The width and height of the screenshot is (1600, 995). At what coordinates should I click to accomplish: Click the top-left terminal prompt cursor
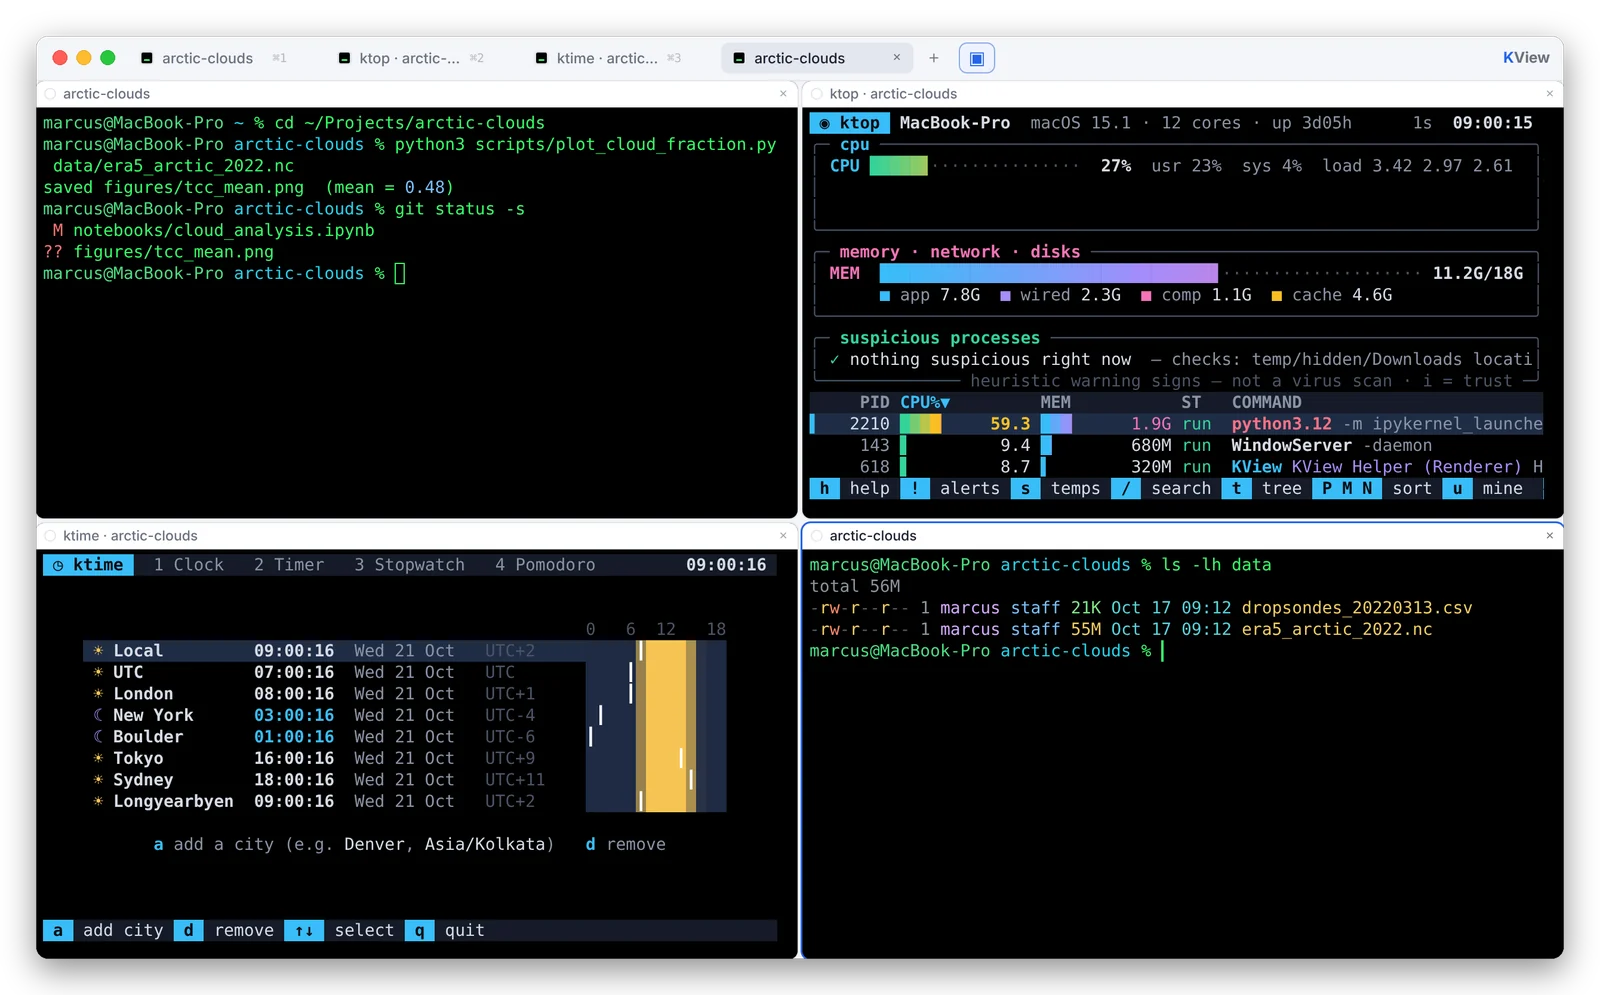[400, 274]
